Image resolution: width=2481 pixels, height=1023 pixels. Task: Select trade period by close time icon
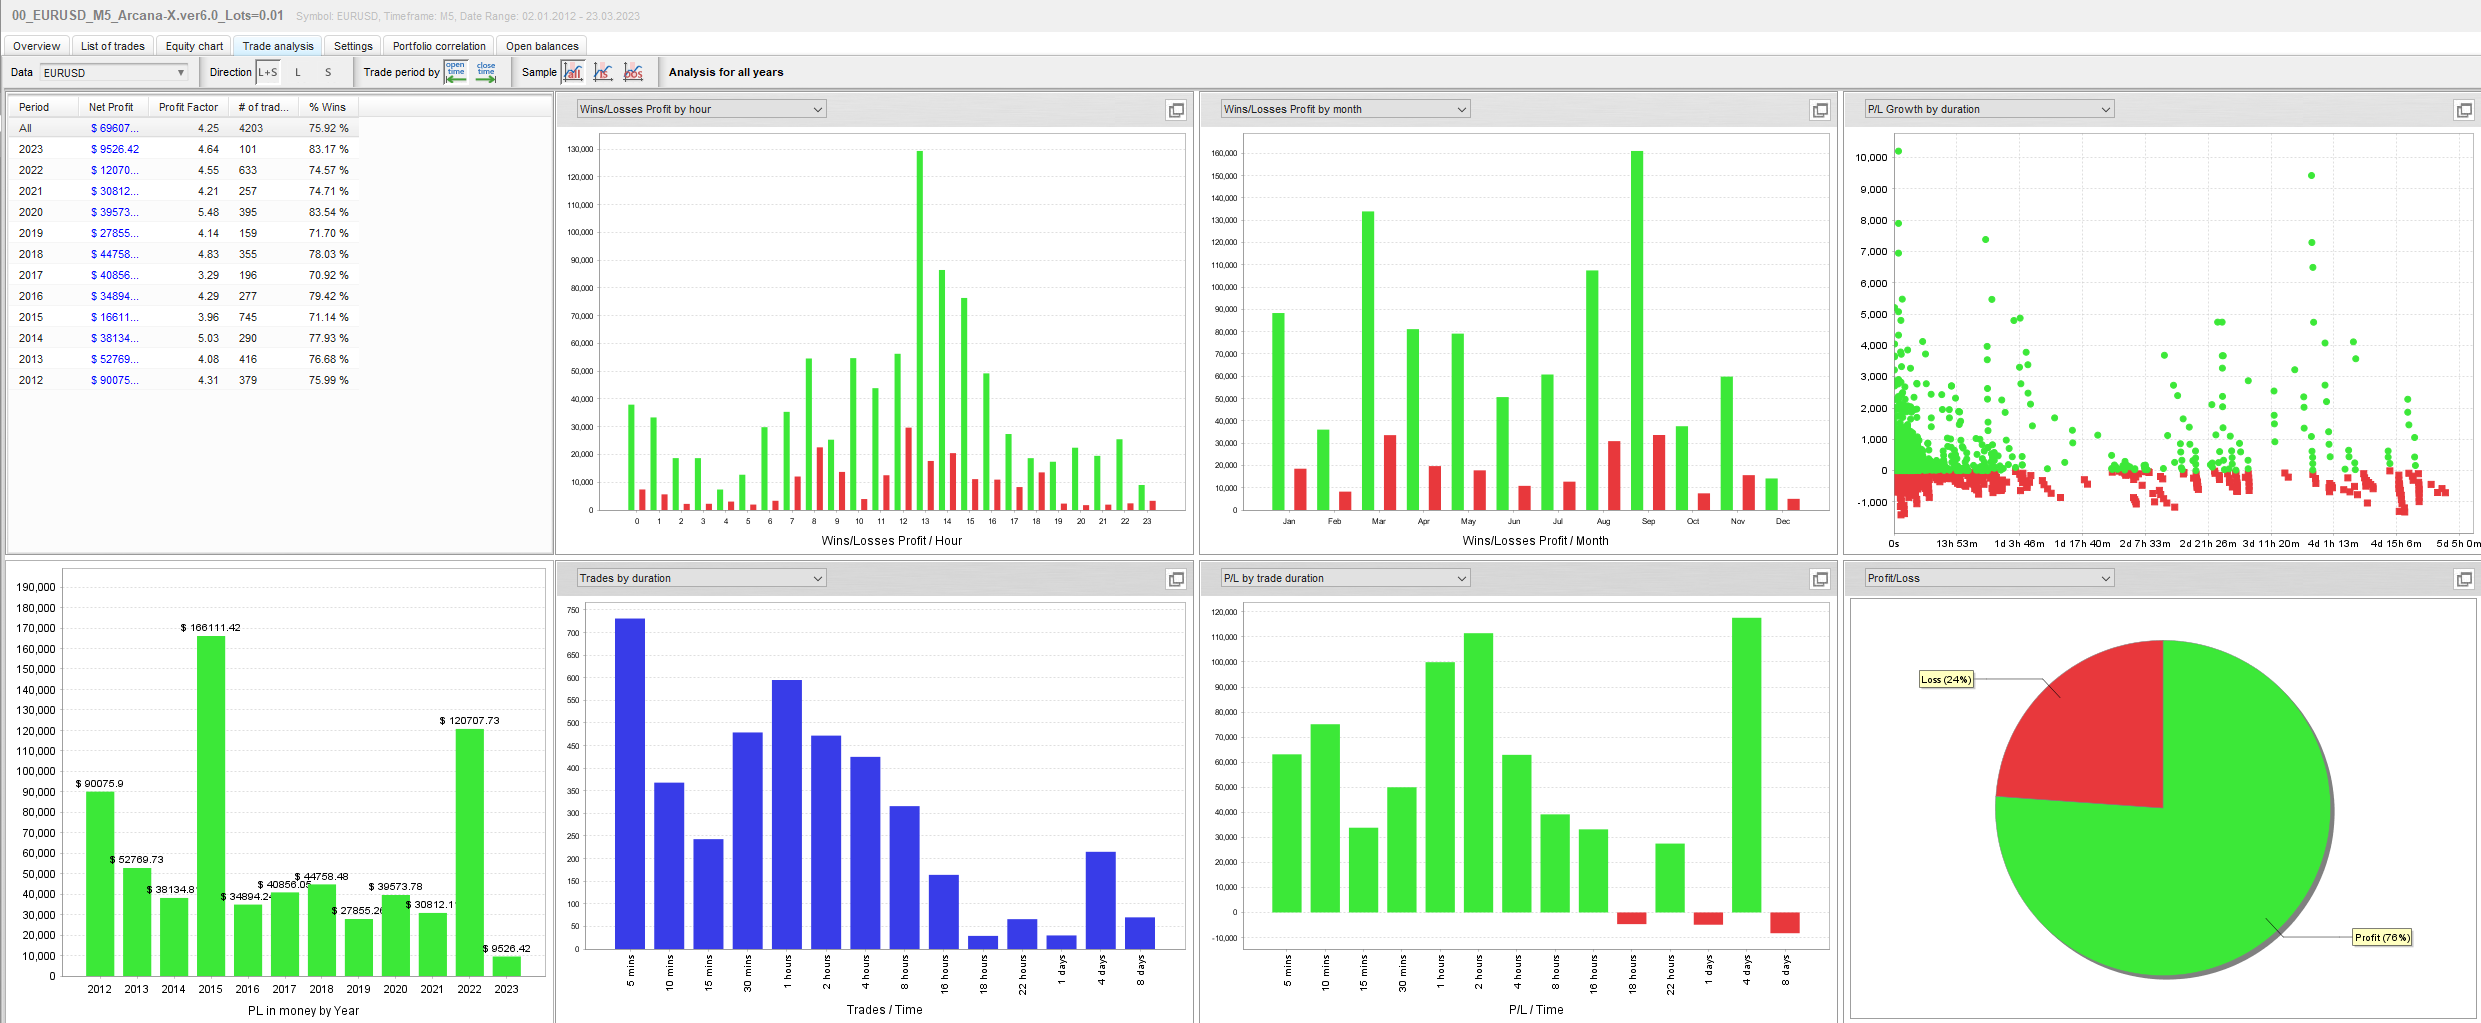coord(487,72)
